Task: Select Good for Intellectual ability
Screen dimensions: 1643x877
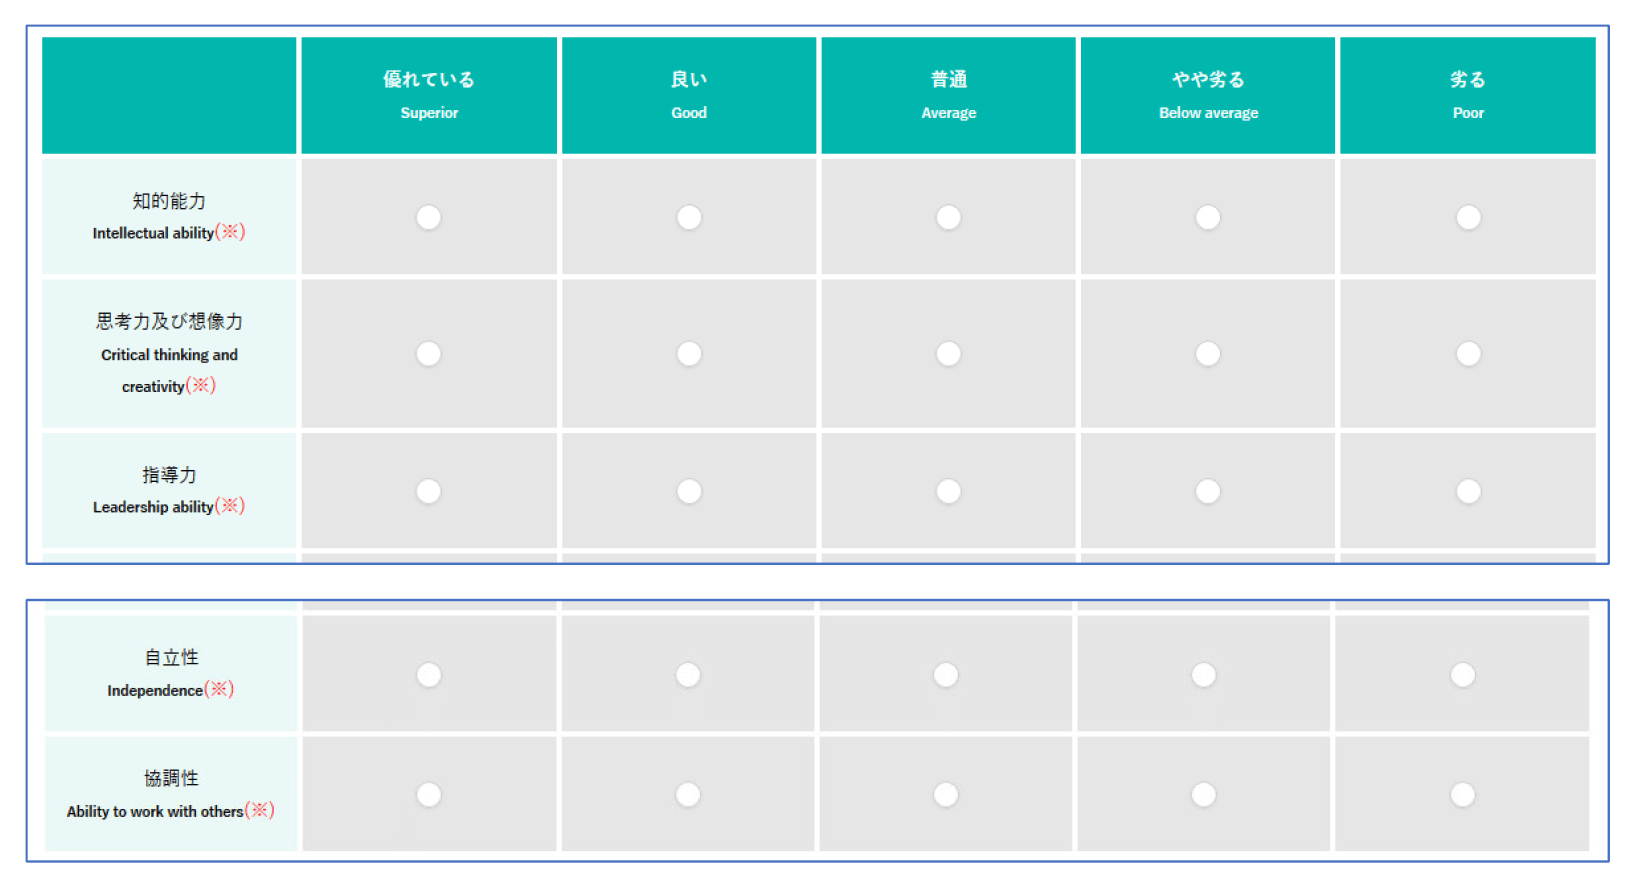Action: coord(688,217)
